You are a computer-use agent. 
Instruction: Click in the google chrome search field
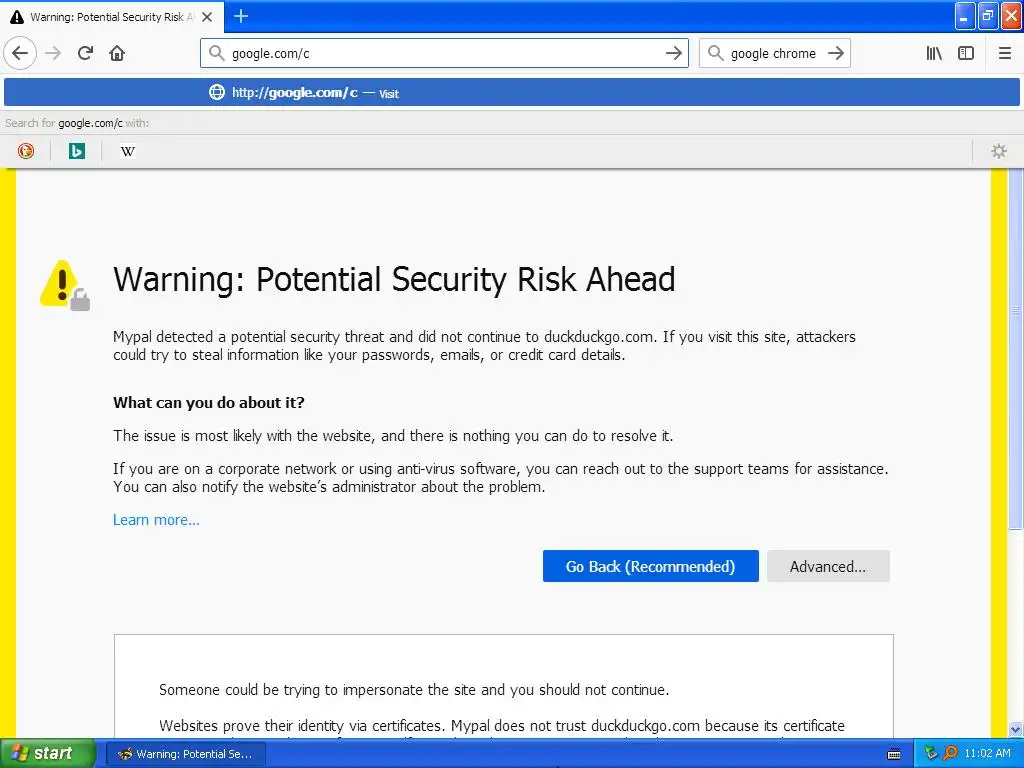pyautogui.click(x=774, y=53)
